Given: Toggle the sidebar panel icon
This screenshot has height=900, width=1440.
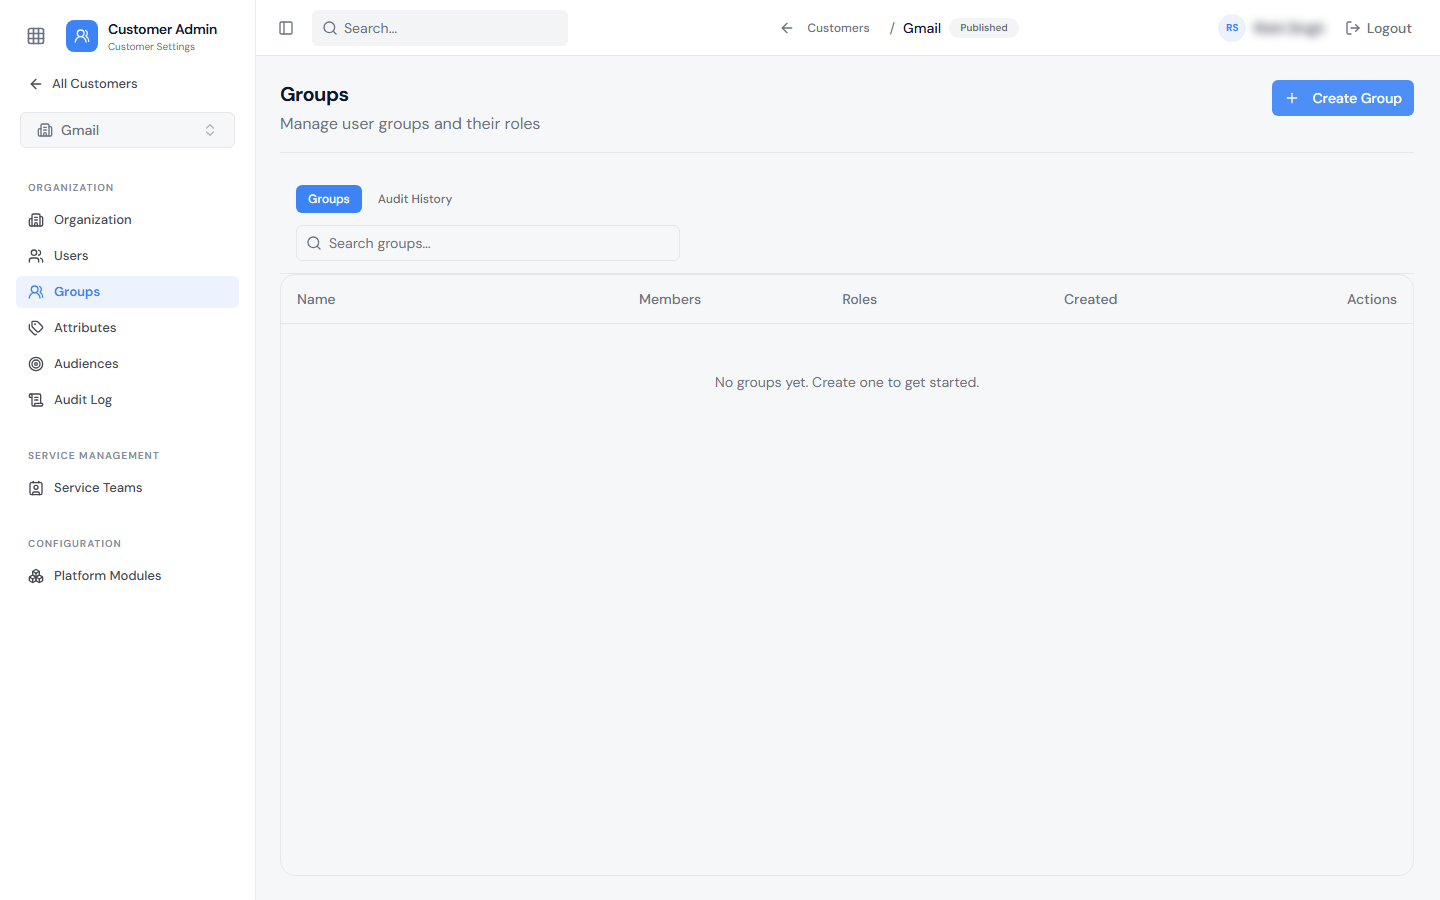Looking at the screenshot, I should (x=286, y=28).
